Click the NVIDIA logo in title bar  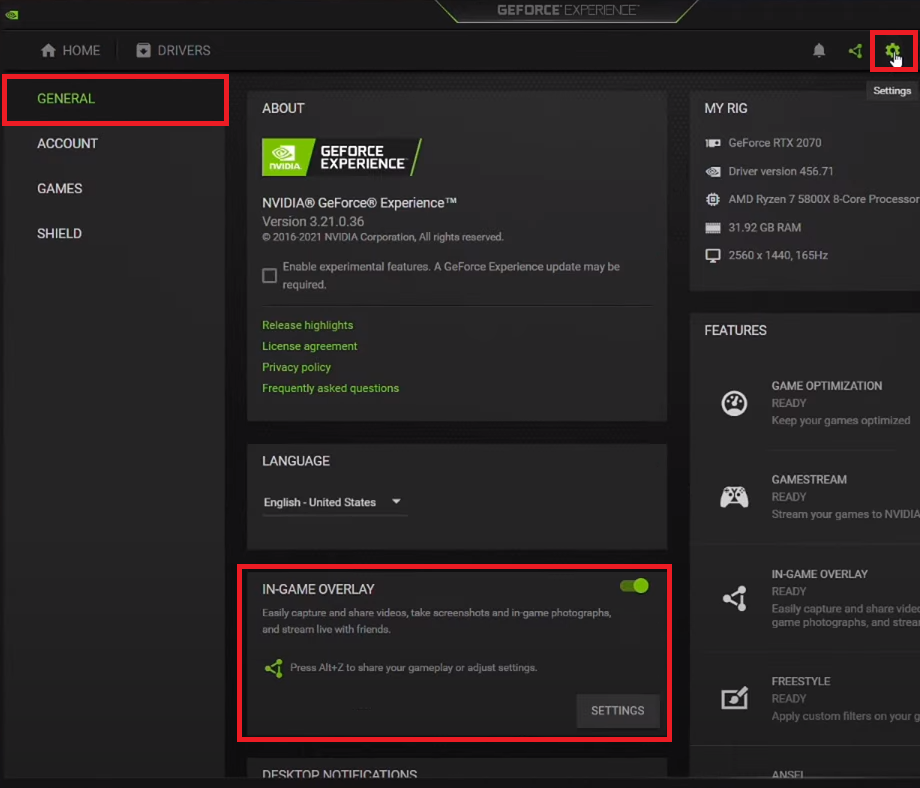click(12, 15)
